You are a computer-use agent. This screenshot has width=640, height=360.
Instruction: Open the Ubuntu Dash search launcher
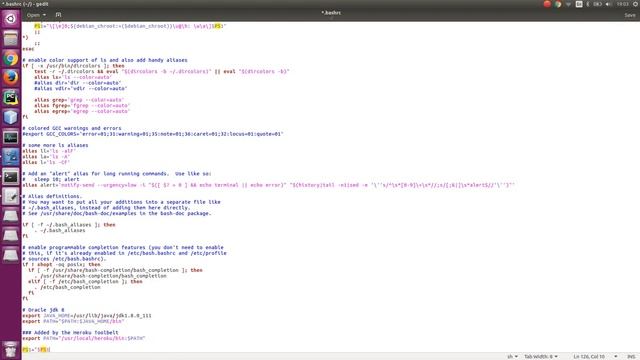pyautogui.click(x=11, y=19)
